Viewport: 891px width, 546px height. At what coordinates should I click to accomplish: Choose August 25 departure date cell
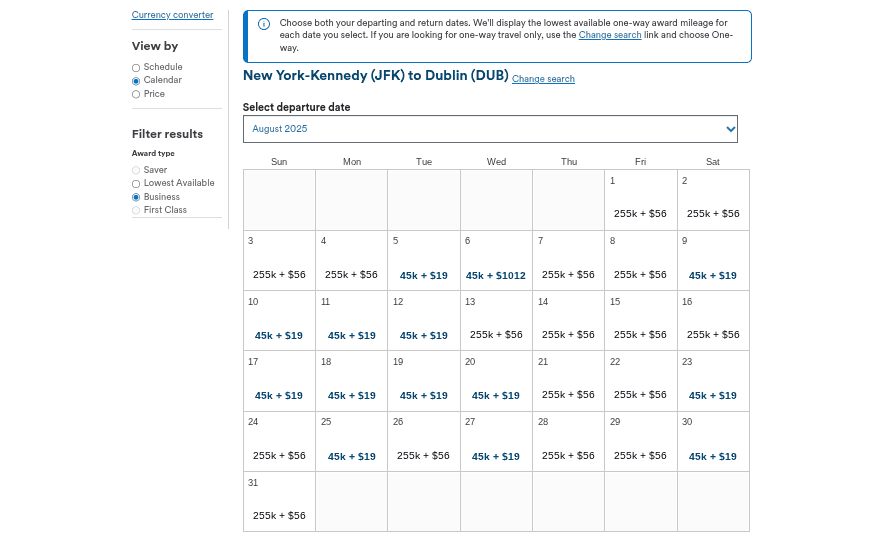(x=352, y=456)
